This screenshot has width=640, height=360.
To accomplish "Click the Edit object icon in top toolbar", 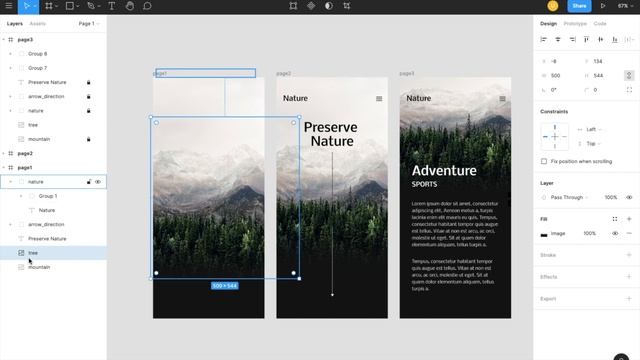I will coord(293,6).
